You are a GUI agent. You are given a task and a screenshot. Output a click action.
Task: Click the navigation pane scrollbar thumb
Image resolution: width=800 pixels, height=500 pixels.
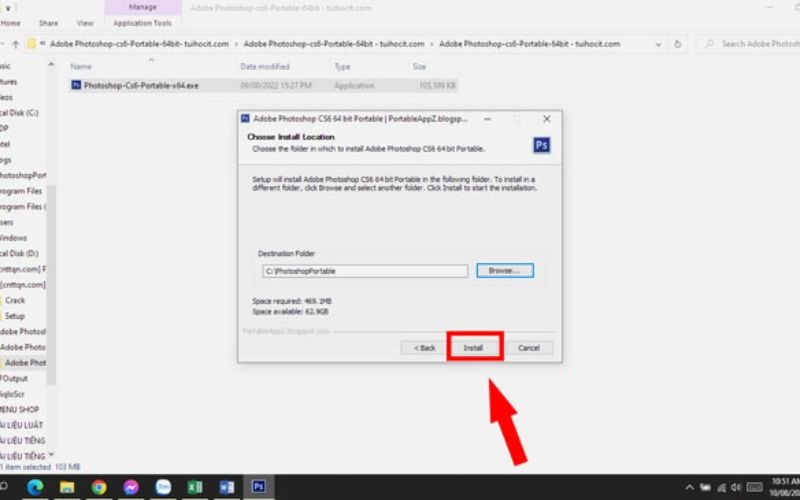tap(51, 284)
